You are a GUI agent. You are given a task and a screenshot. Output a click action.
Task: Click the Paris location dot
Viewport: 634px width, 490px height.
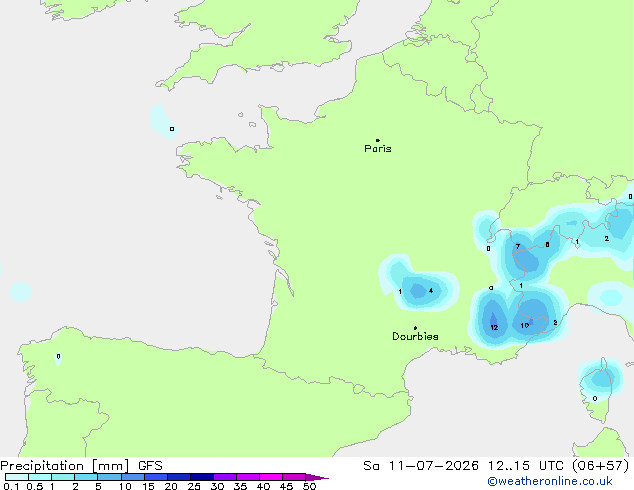(378, 140)
